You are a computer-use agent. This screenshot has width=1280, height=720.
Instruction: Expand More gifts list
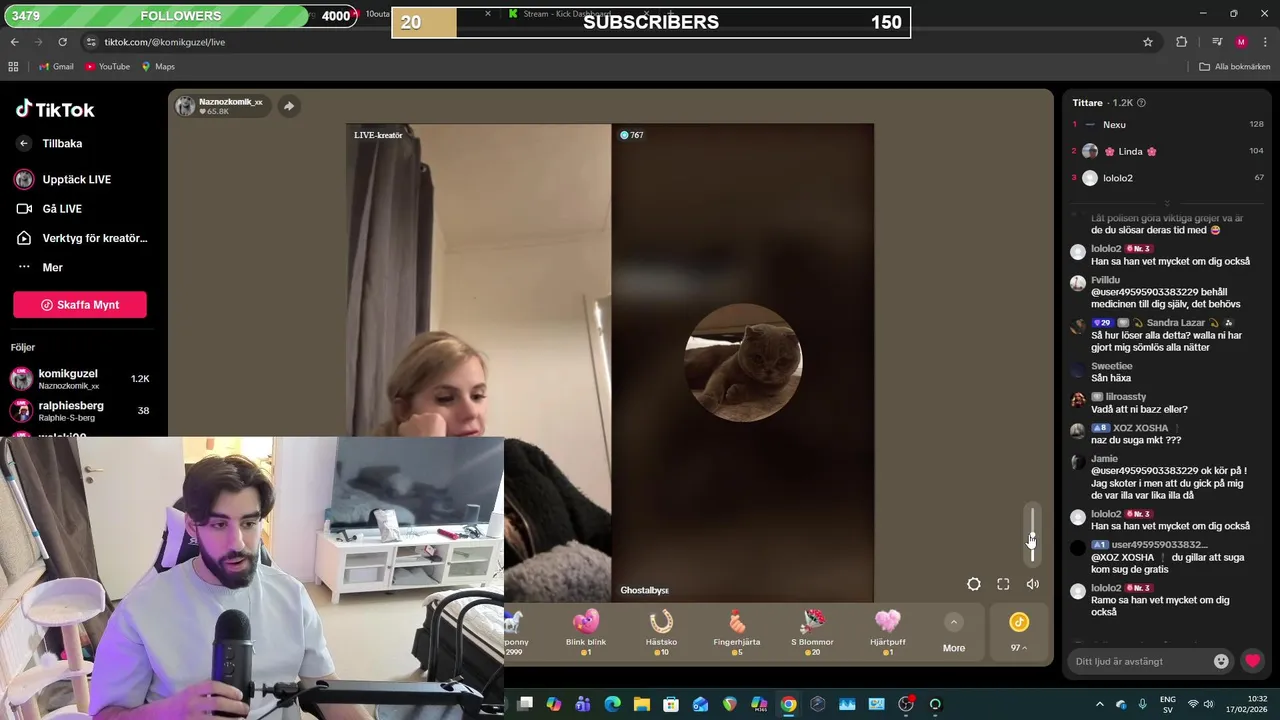coord(954,634)
